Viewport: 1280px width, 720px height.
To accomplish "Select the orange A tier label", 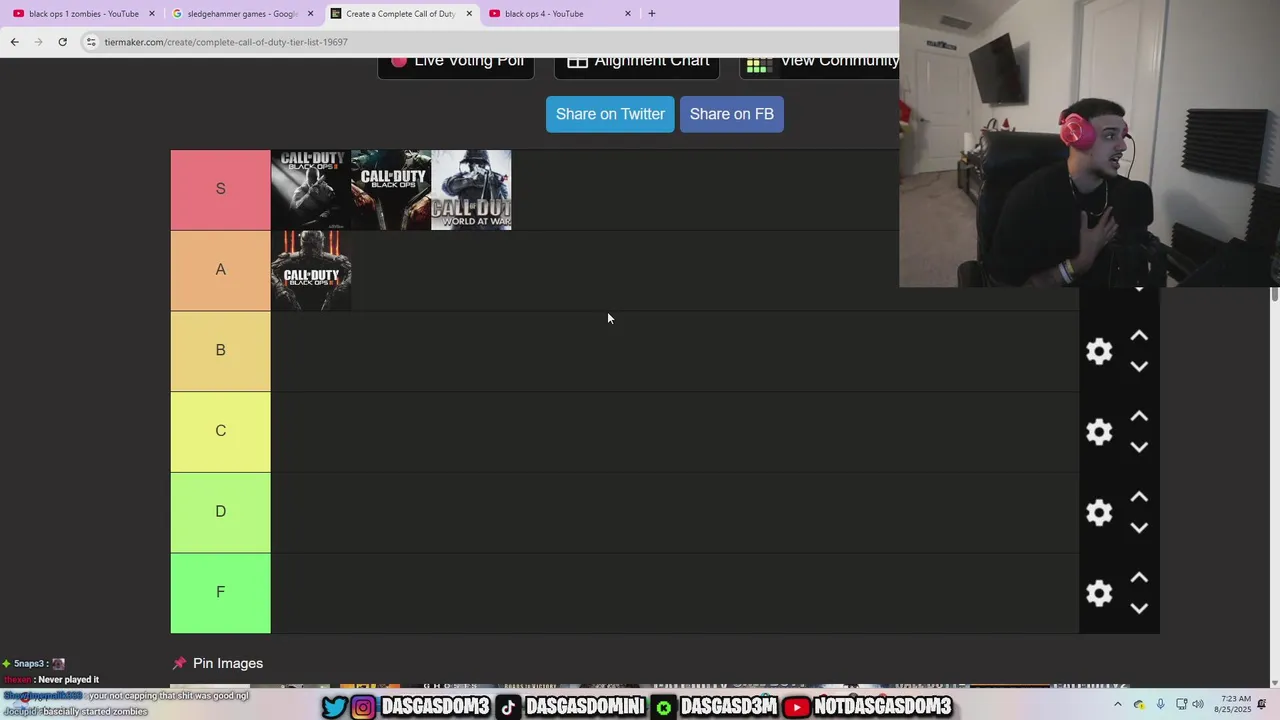I will tap(220, 270).
